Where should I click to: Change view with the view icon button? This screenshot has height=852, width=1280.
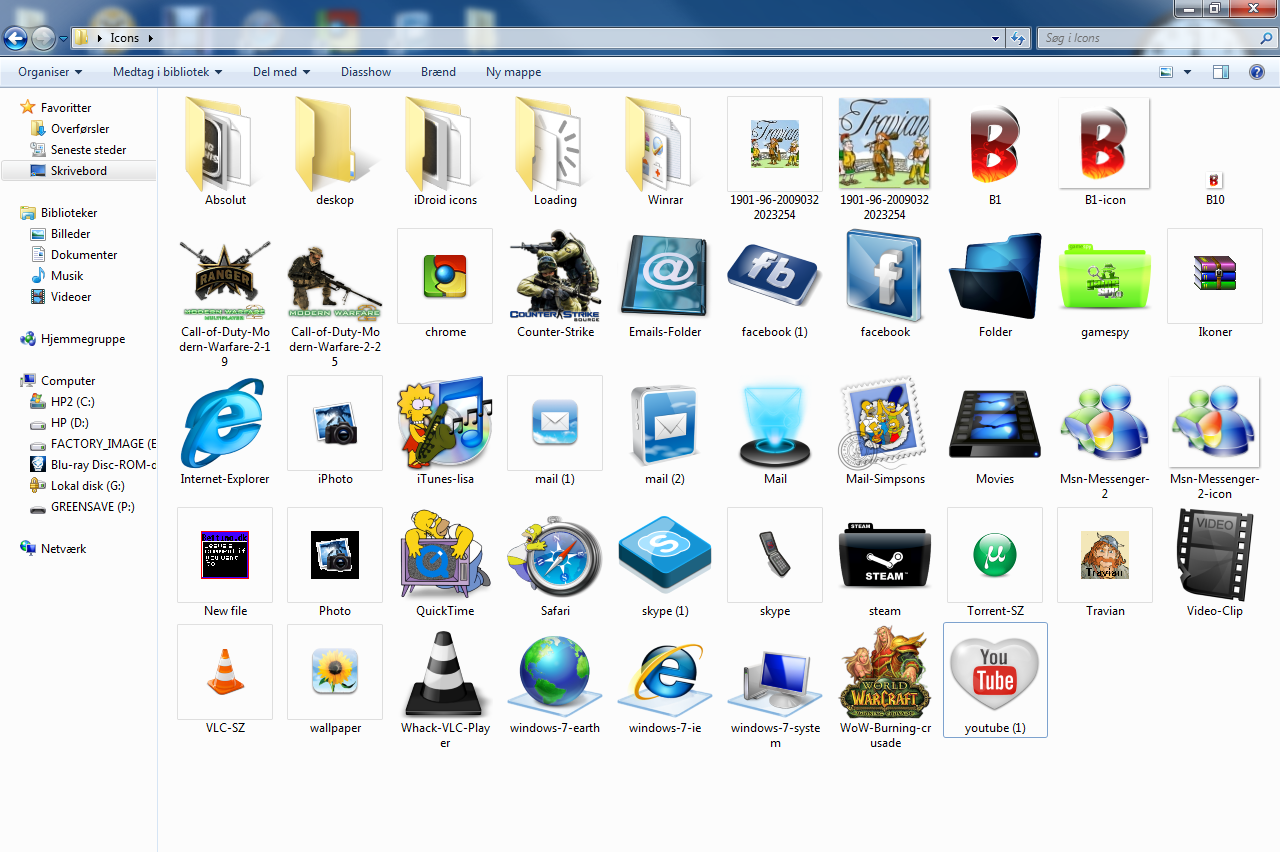coord(1166,72)
